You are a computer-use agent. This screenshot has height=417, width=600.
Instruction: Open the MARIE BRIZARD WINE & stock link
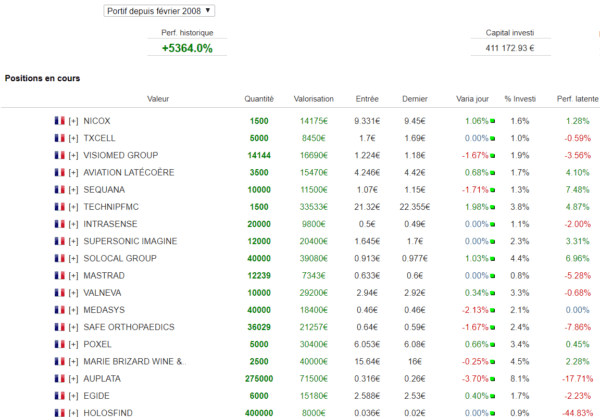point(133,362)
